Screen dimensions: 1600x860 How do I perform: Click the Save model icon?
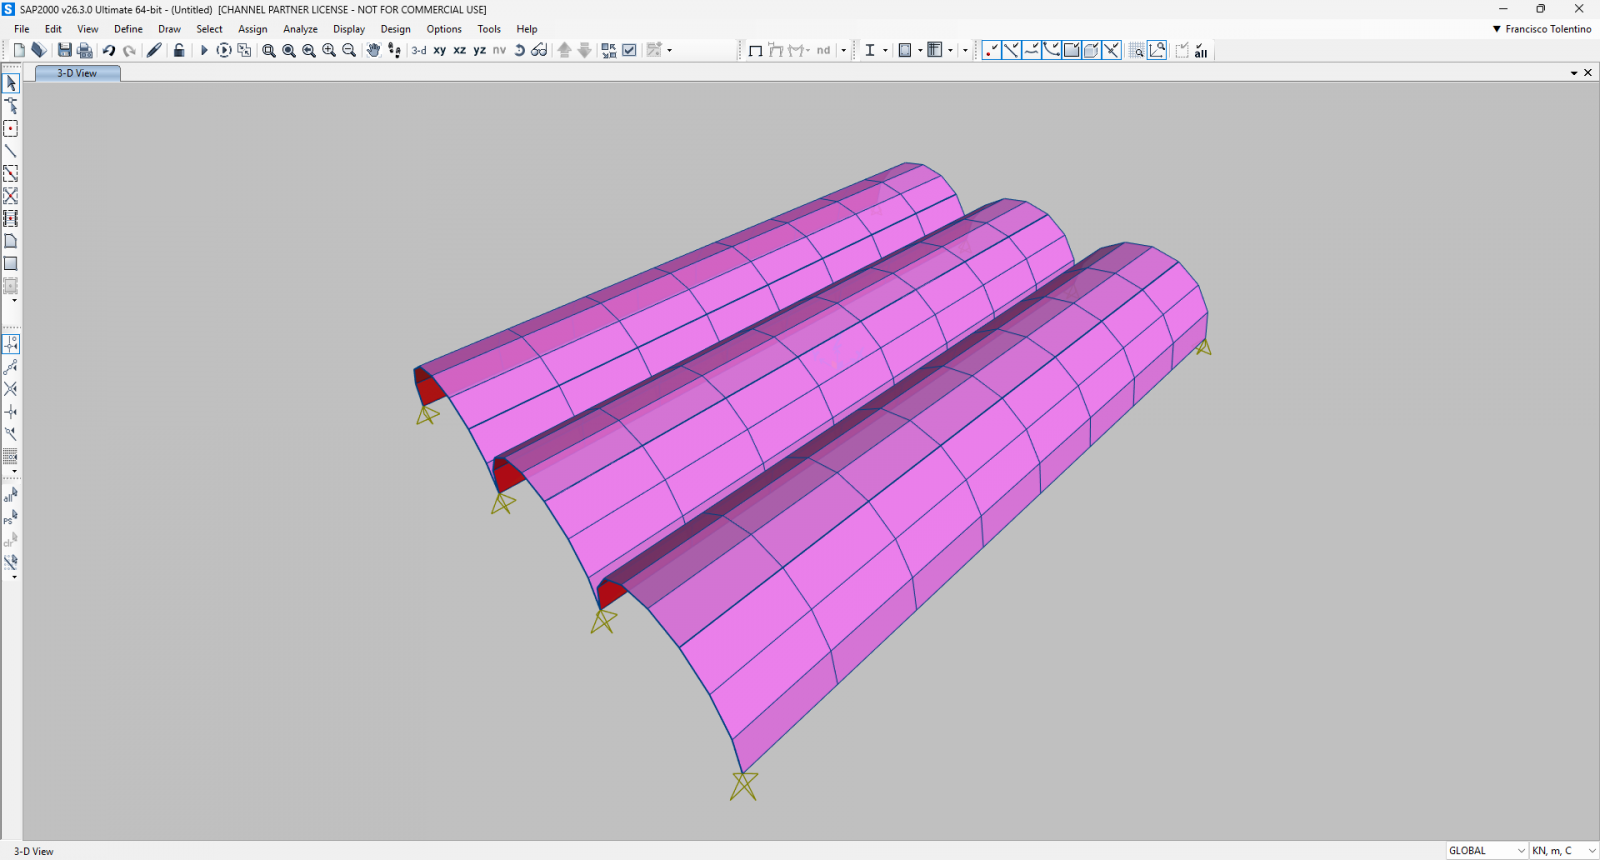click(65, 50)
